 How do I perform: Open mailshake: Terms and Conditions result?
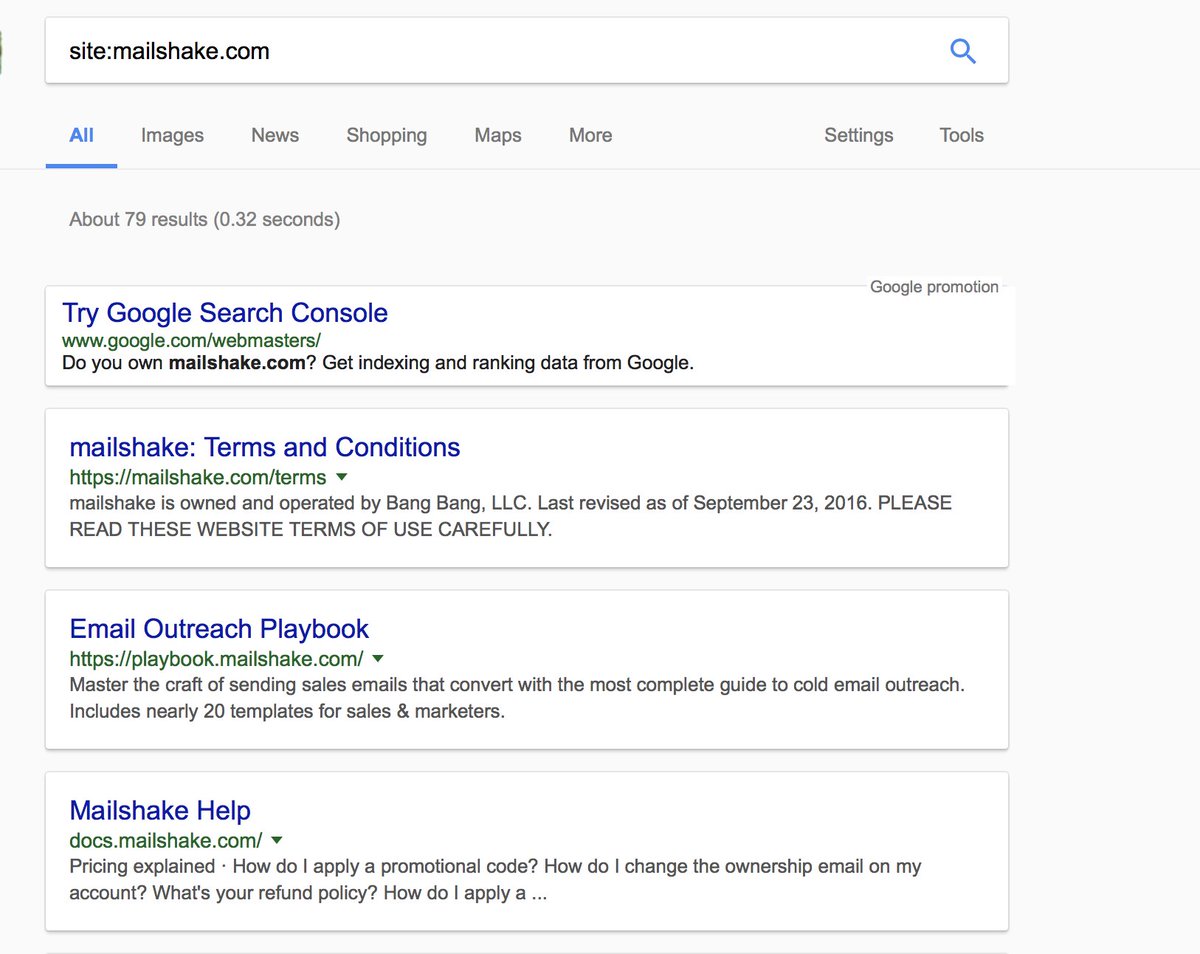(265, 447)
